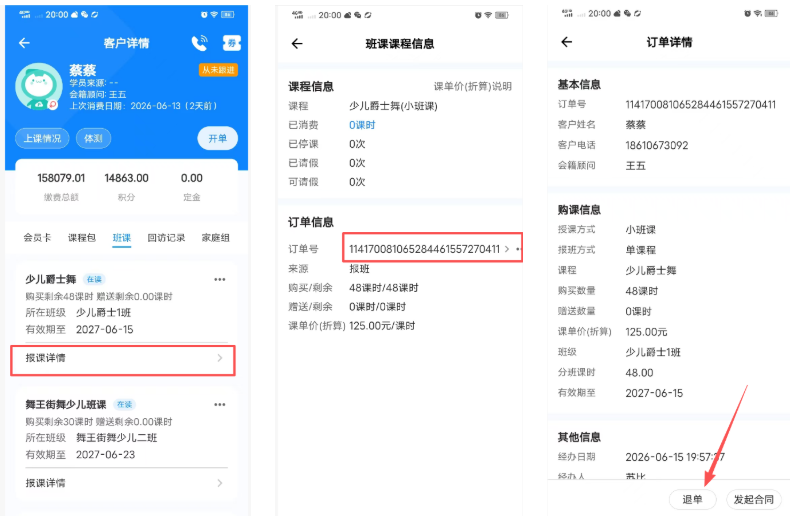Expand 报课详情 under 舞王街舞少儿班课

tap(123, 483)
